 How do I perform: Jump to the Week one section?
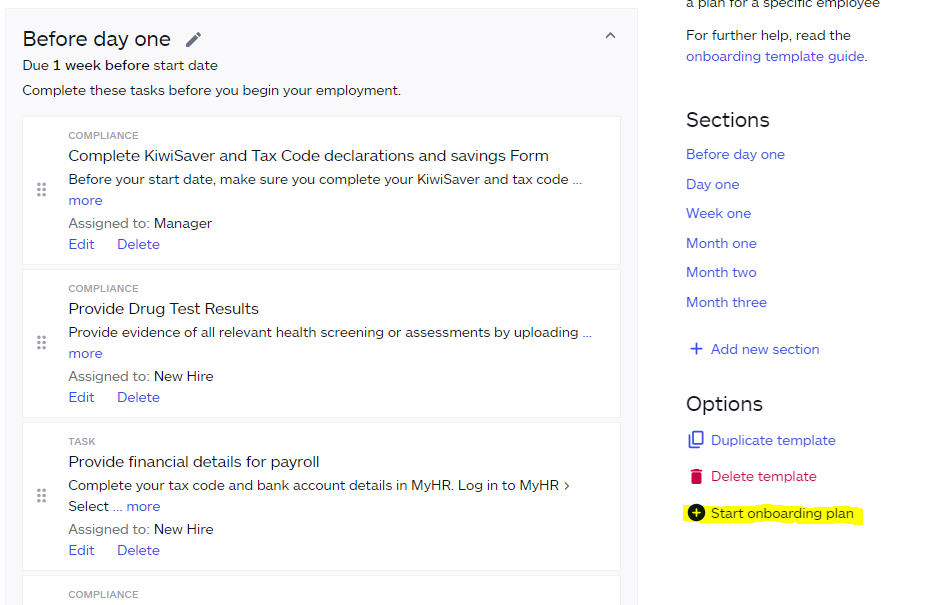[x=718, y=213]
